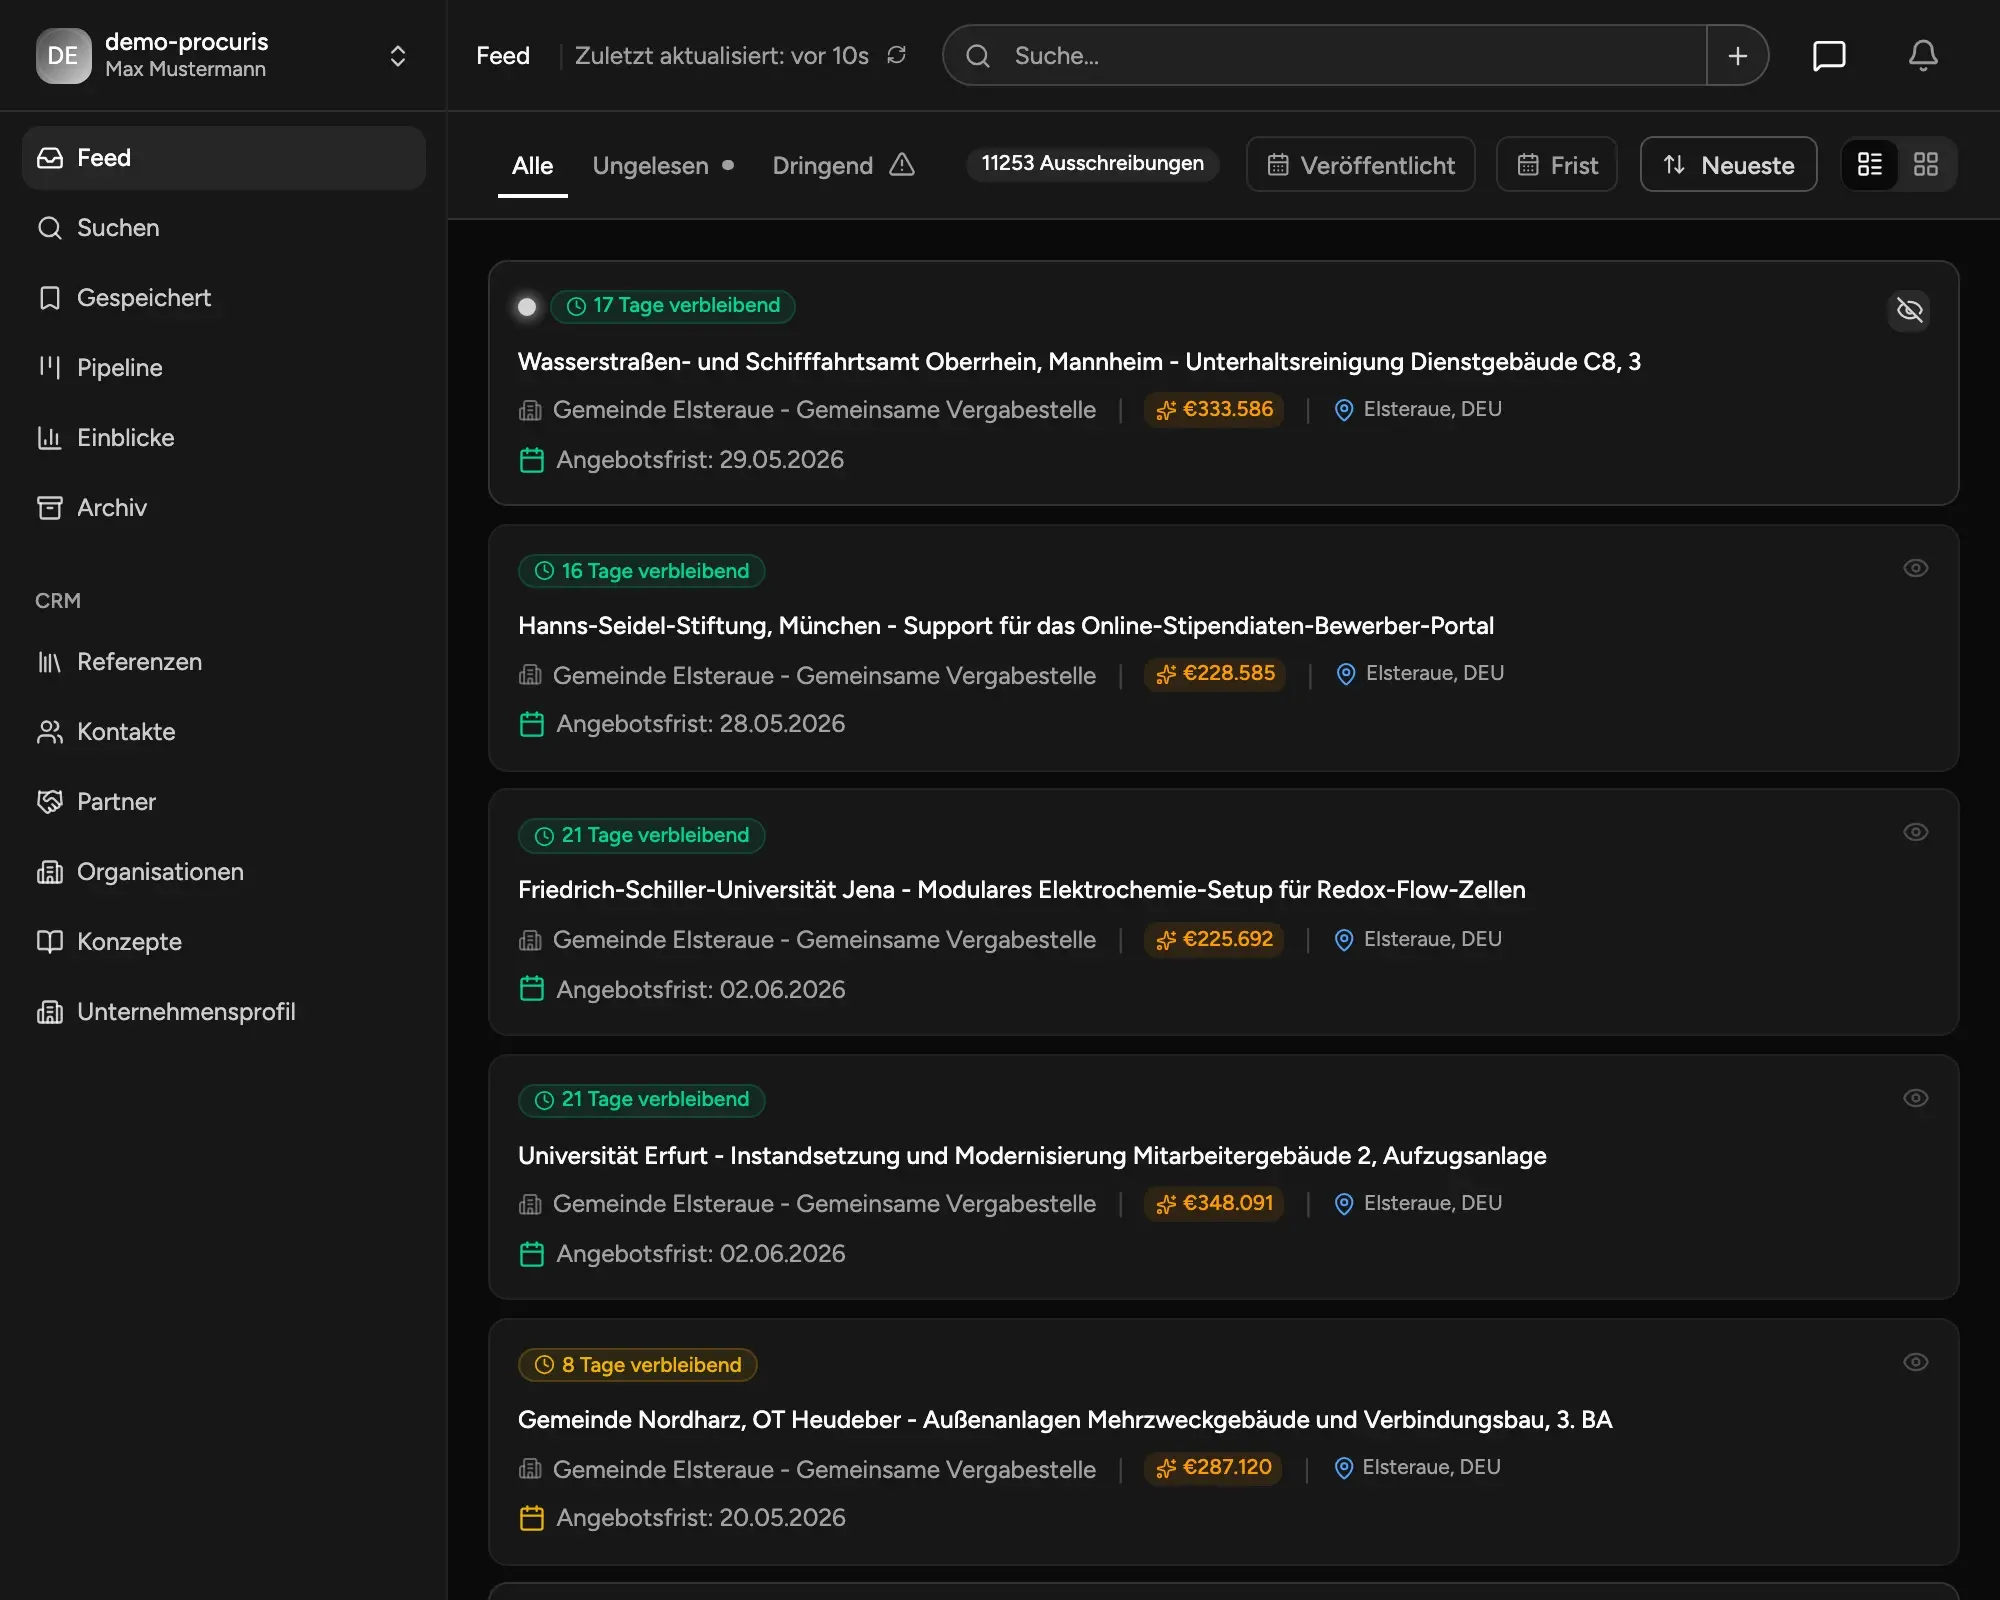
Task: Click Angebotsfrist: 29.05.2026
Action: point(700,460)
